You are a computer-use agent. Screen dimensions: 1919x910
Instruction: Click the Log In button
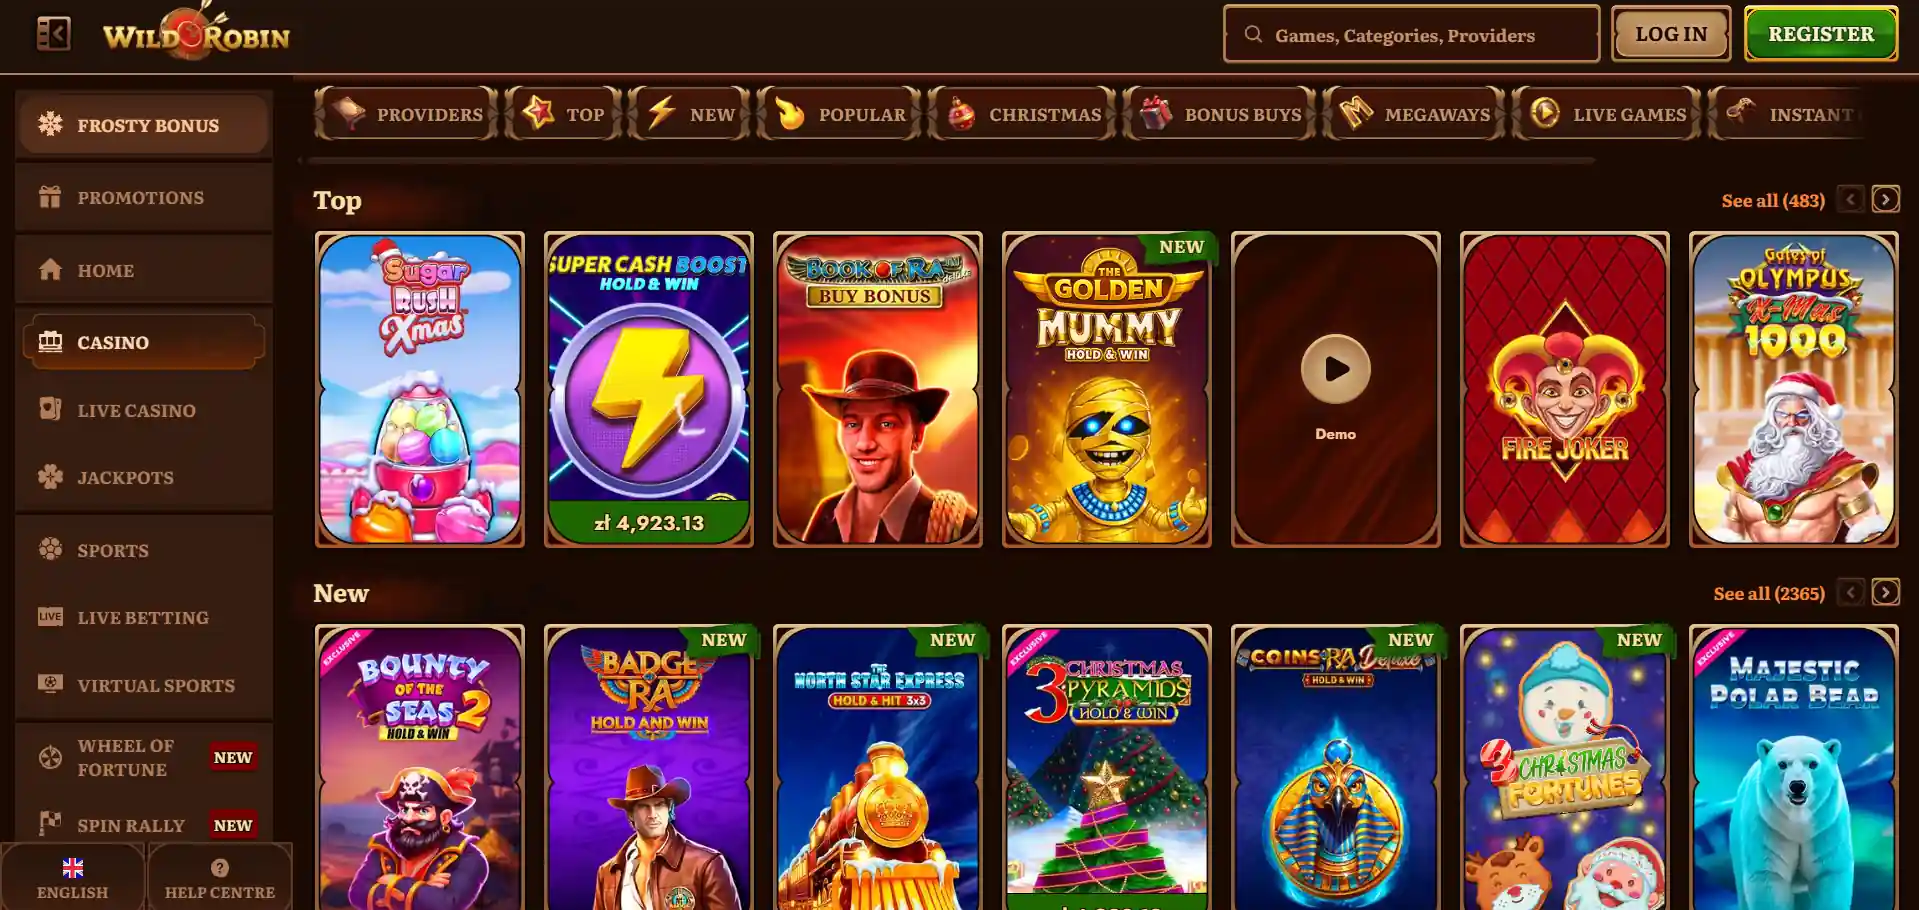point(1671,34)
